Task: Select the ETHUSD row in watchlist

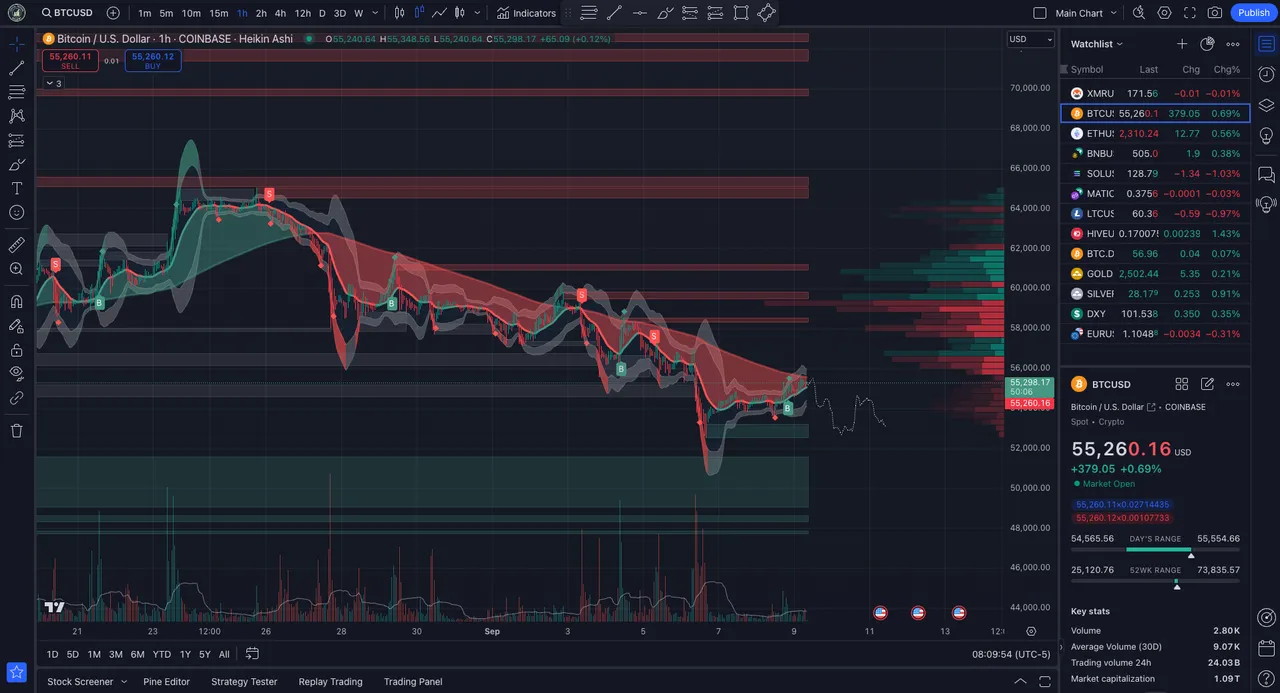Action: [1155, 133]
